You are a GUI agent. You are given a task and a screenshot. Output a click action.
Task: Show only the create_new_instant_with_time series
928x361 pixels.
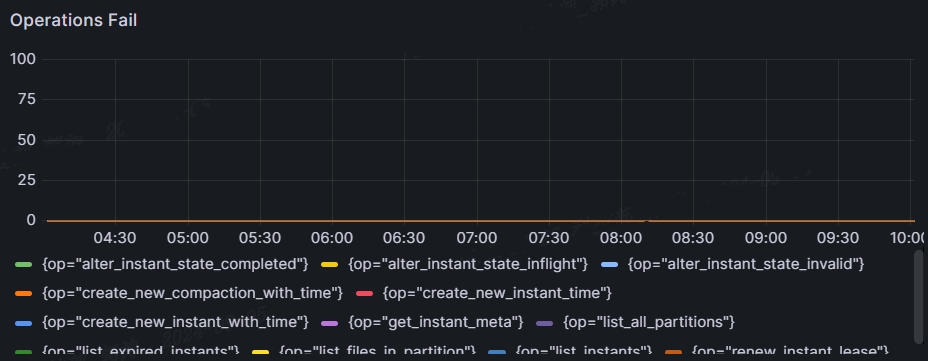coord(176,323)
